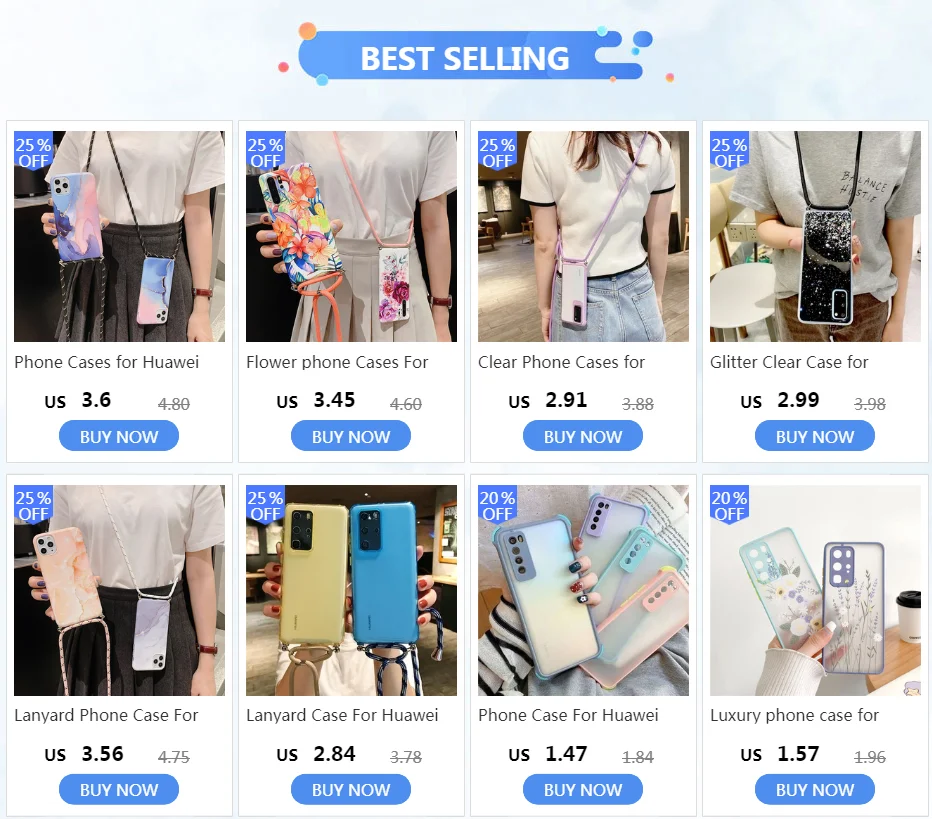
Task: Click the 'Flower phone Cases For' title
Action: [337, 362]
